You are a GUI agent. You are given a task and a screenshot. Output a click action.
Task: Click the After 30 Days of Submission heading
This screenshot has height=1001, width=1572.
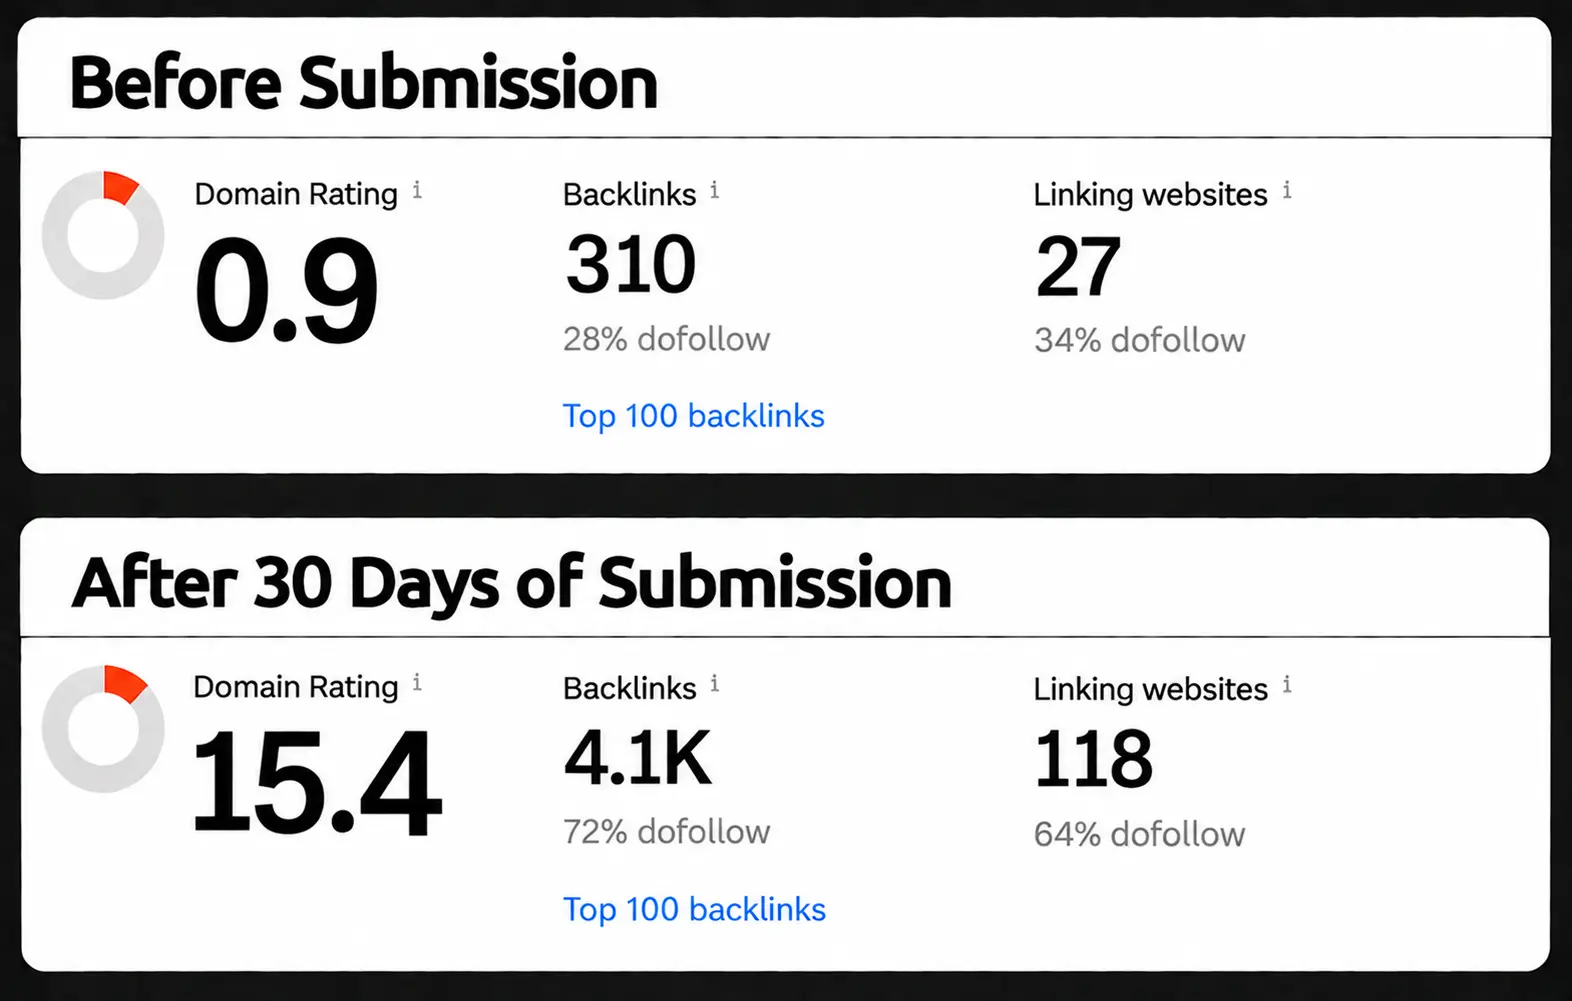point(511,582)
